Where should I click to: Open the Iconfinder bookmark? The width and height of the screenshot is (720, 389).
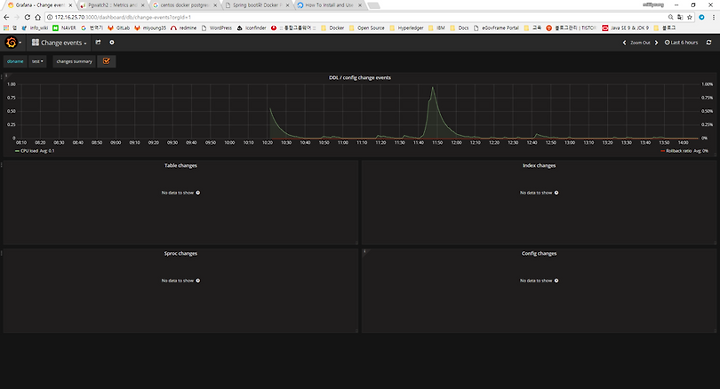[252, 28]
